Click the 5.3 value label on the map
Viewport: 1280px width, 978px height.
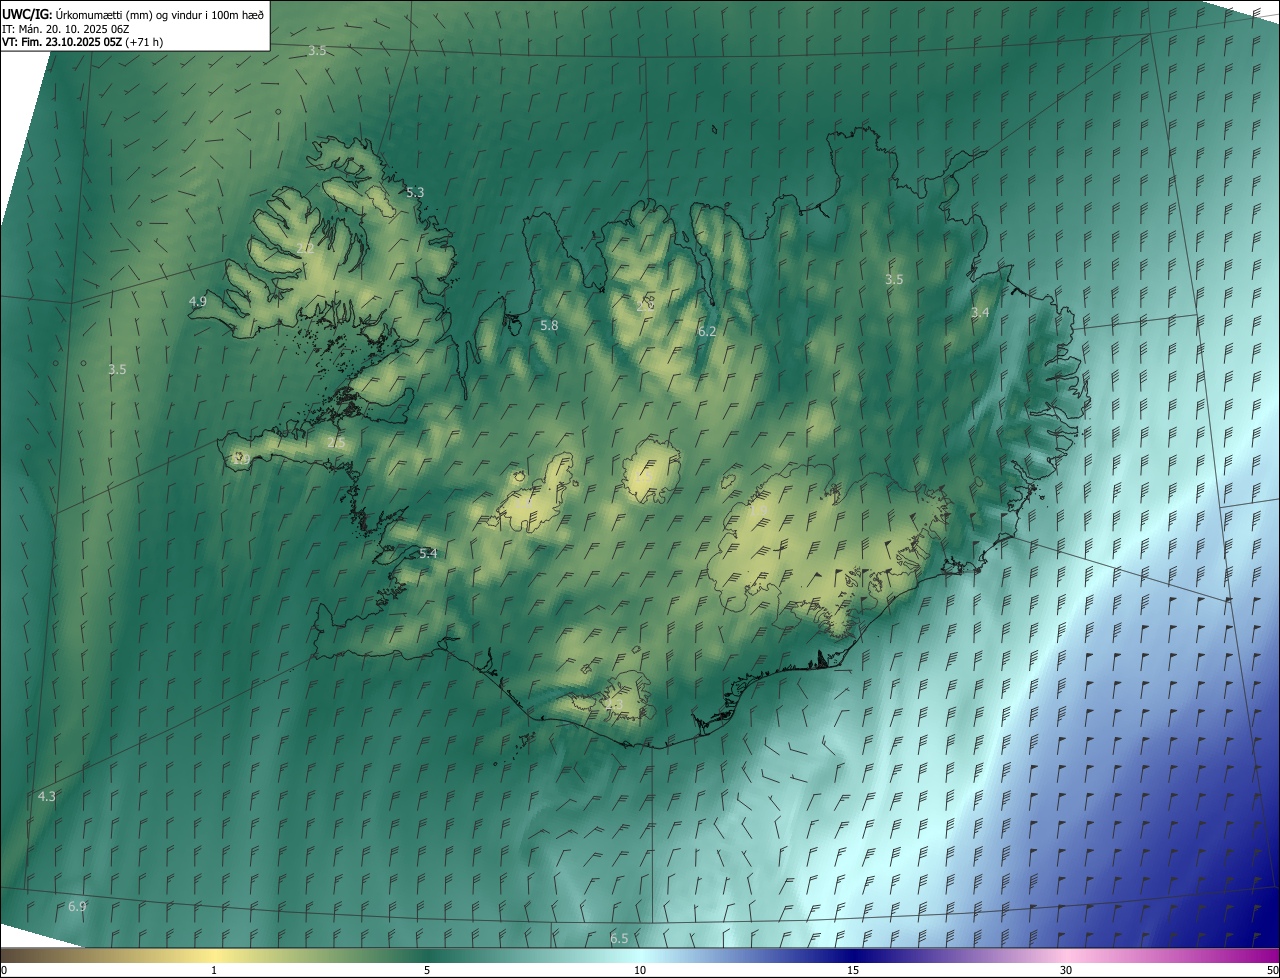pos(415,192)
